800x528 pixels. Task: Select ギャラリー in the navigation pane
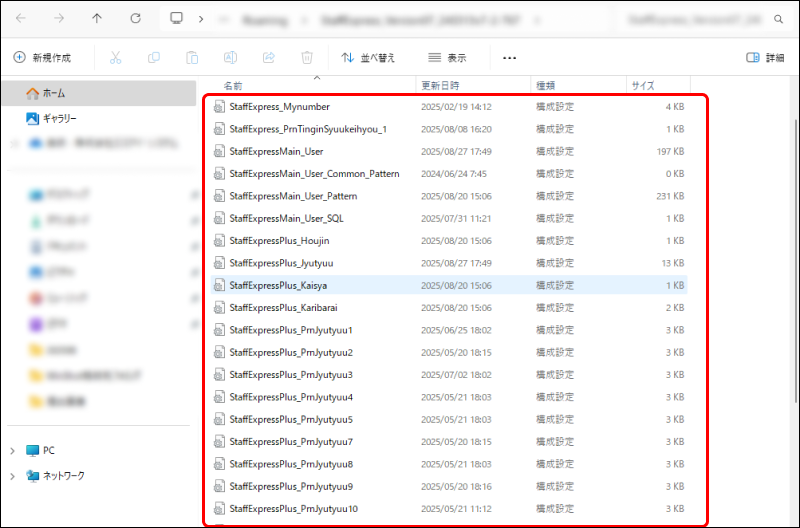pos(99,119)
